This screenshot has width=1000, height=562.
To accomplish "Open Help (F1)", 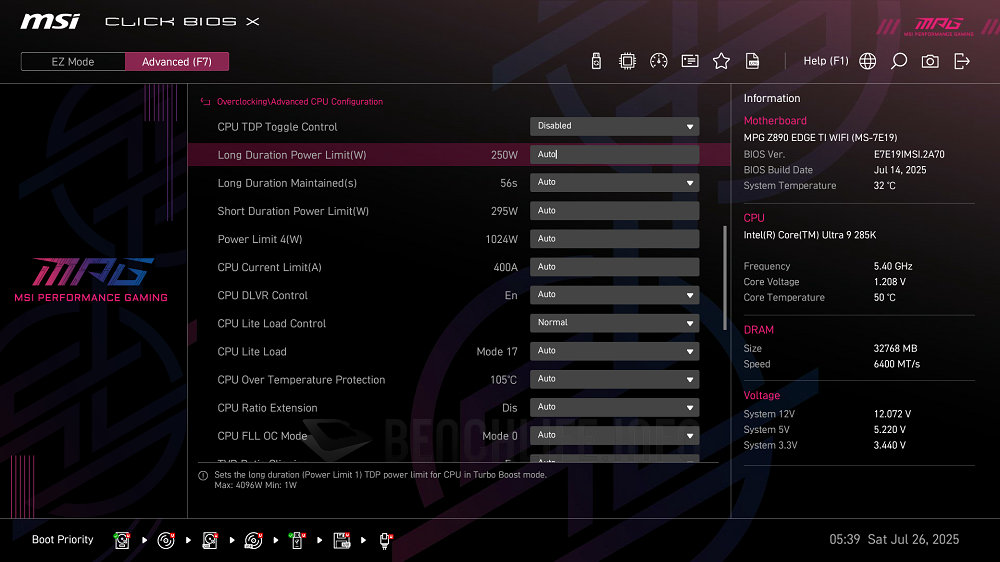I will tap(826, 61).
